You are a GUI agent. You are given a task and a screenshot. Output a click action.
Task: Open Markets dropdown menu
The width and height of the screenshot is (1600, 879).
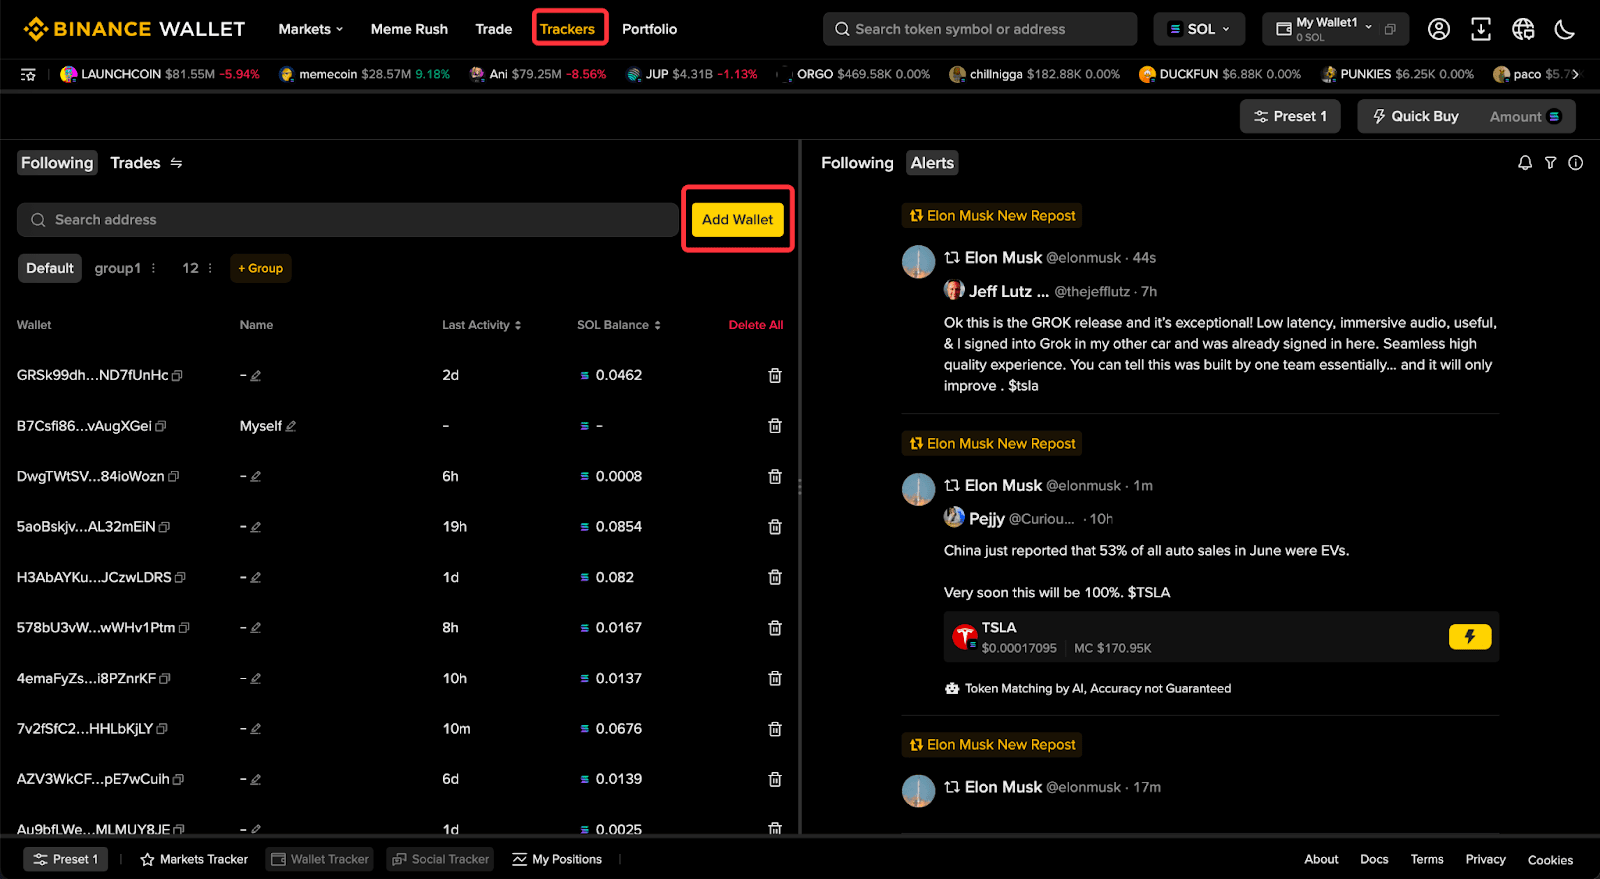pos(310,29)
